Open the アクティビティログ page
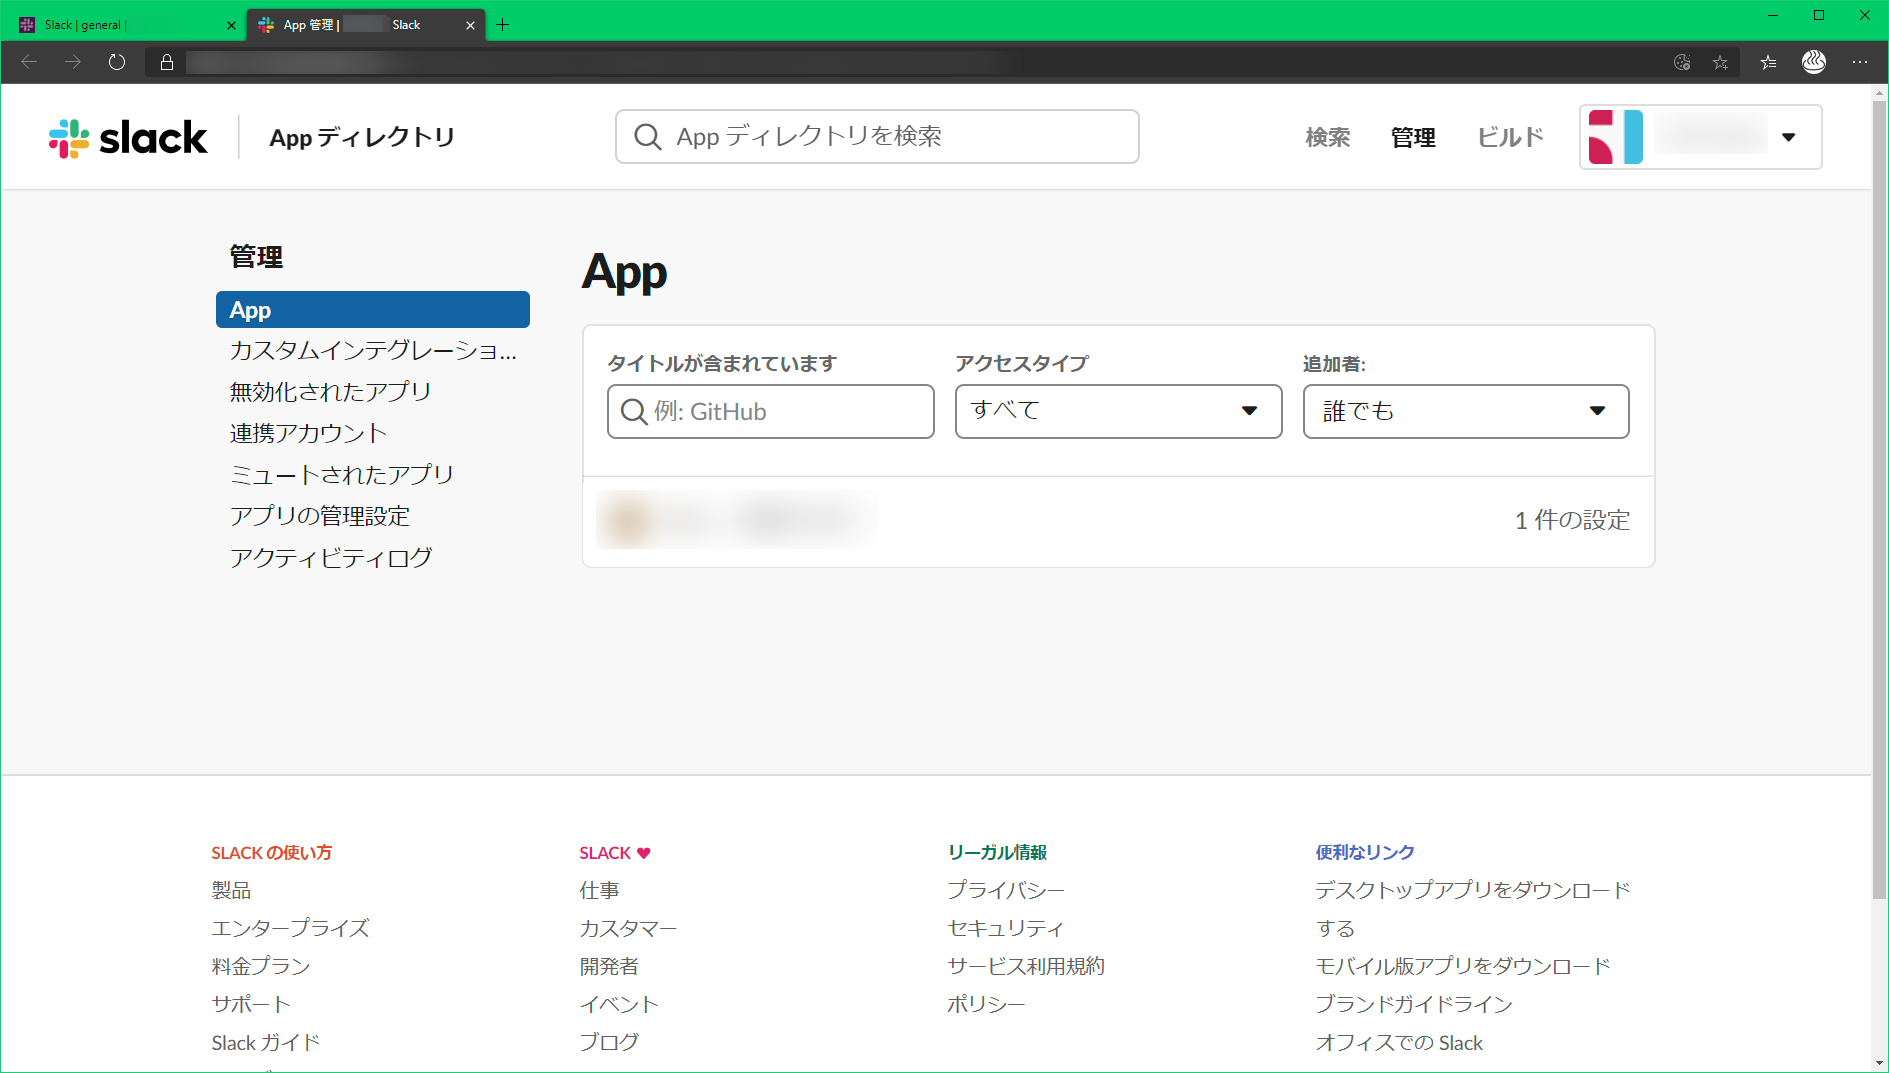1889x1073 pixels. coord(331,557)
